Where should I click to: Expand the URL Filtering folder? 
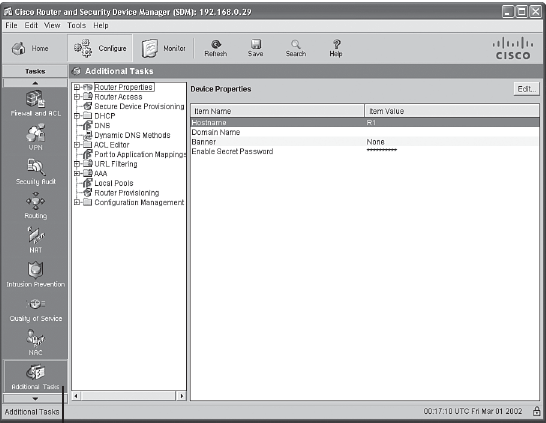[77, 164]
